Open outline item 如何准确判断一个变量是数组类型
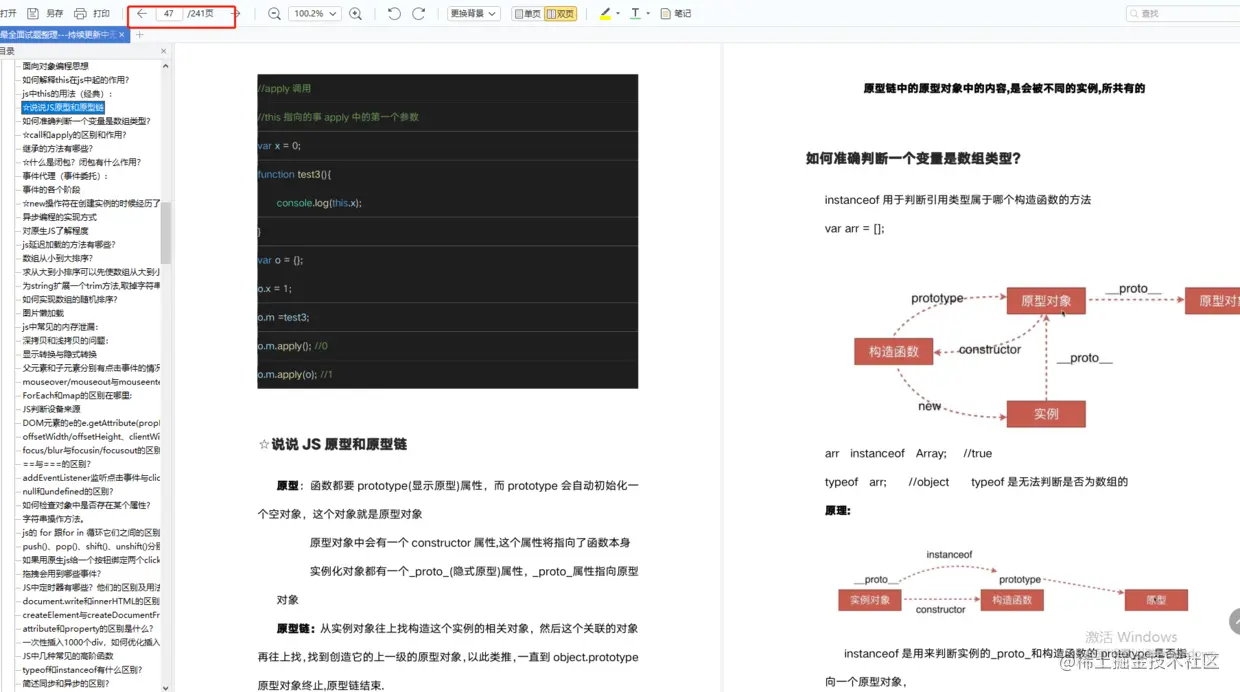Image resolution: width=1240 pixels, height=692 pixels. (86, 121)
